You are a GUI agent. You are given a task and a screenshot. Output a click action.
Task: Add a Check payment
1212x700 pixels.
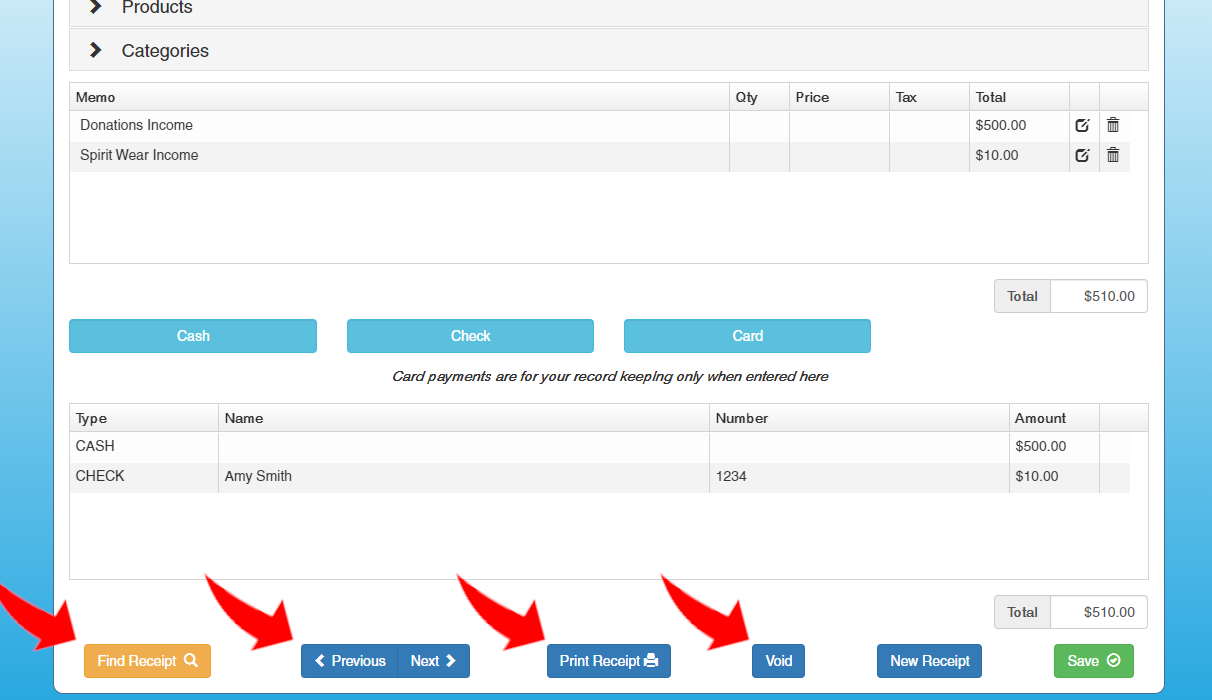click(x=470, y=336)
